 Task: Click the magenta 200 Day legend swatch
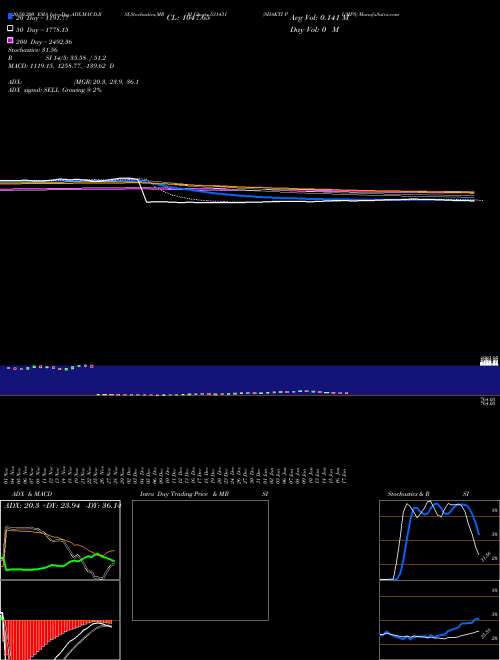(11, 41)
